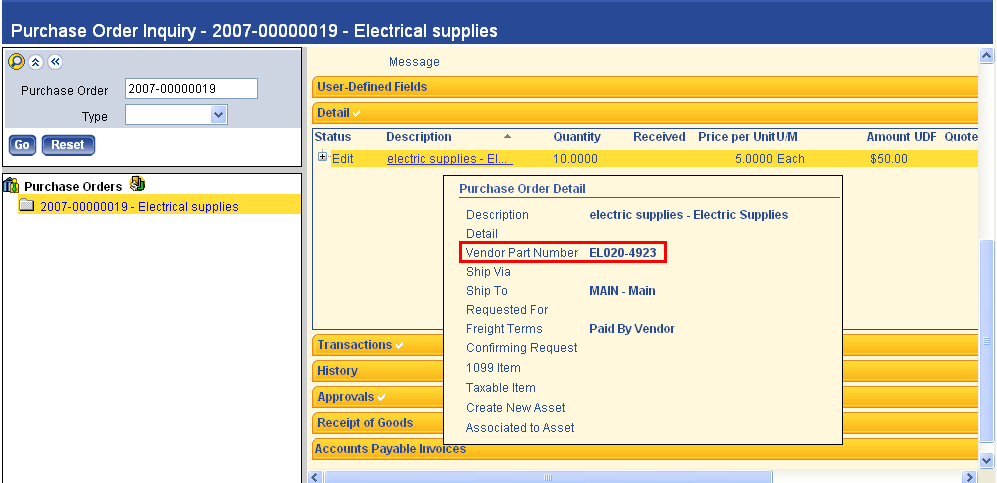Expand the User-Defined Fields section

(372, 87)
